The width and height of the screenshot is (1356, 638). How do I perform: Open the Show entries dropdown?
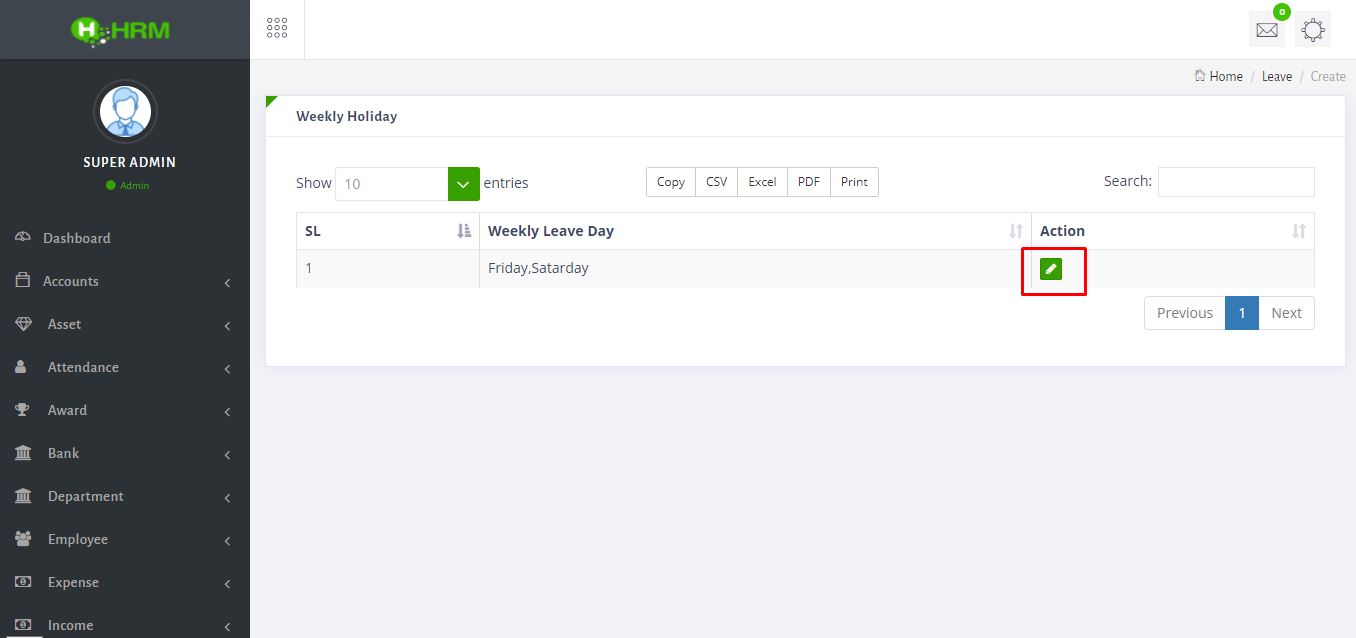[462, 183]
